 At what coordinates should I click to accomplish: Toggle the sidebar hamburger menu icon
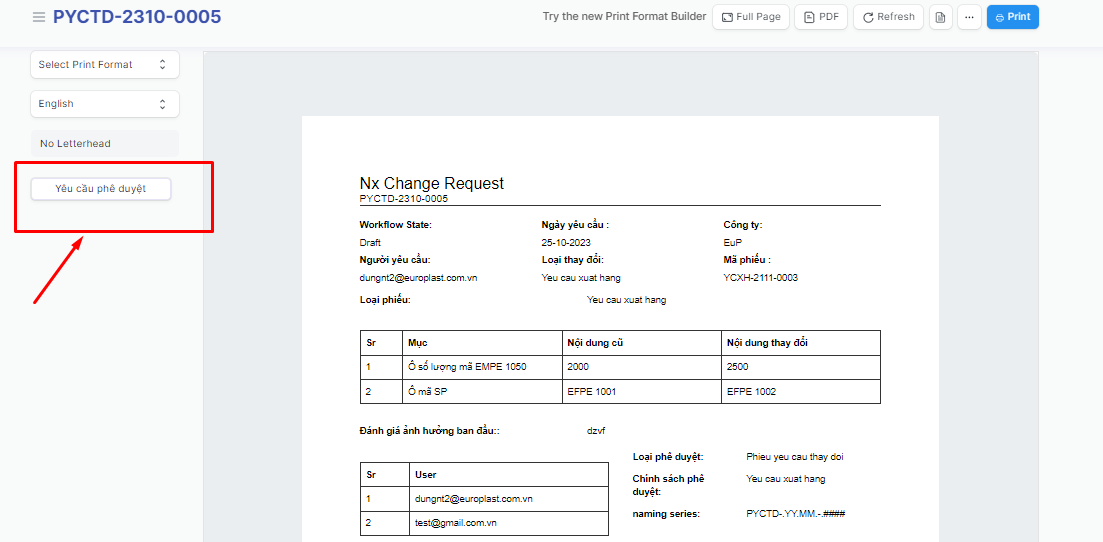coord(39,17)
